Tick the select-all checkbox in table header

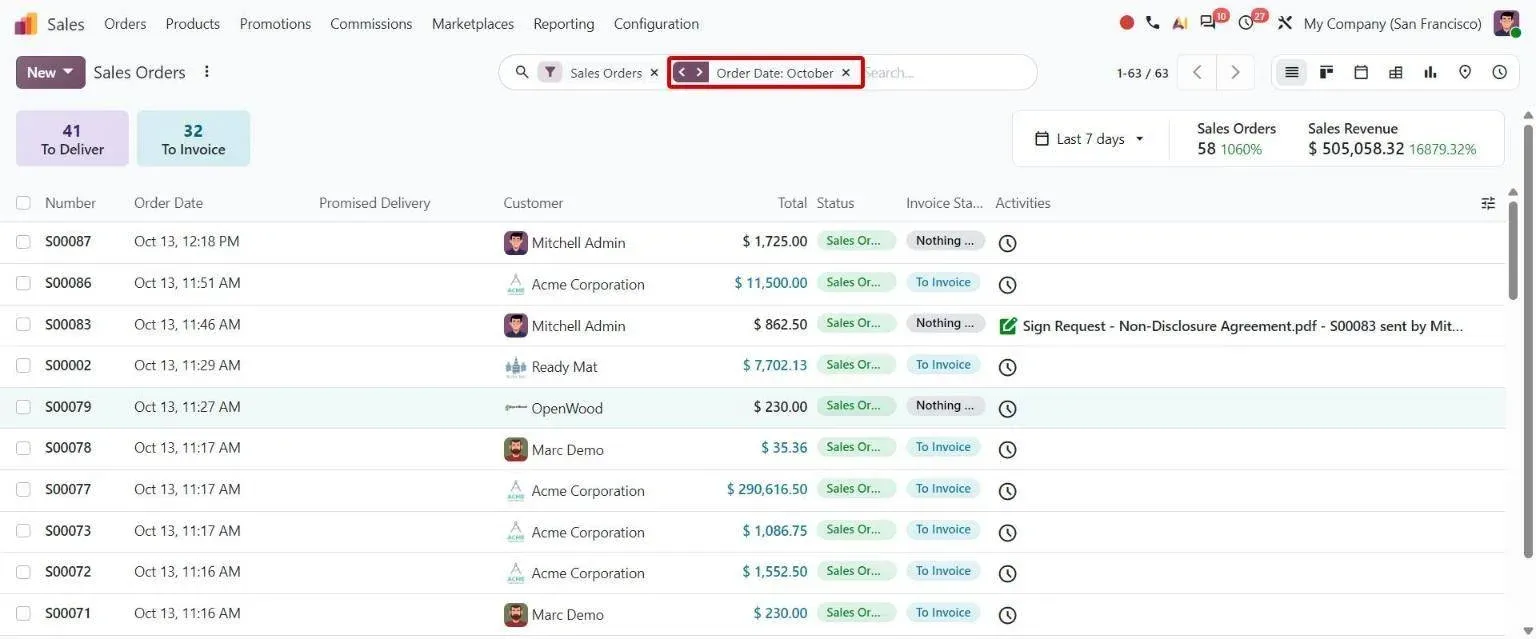(23, 203)
